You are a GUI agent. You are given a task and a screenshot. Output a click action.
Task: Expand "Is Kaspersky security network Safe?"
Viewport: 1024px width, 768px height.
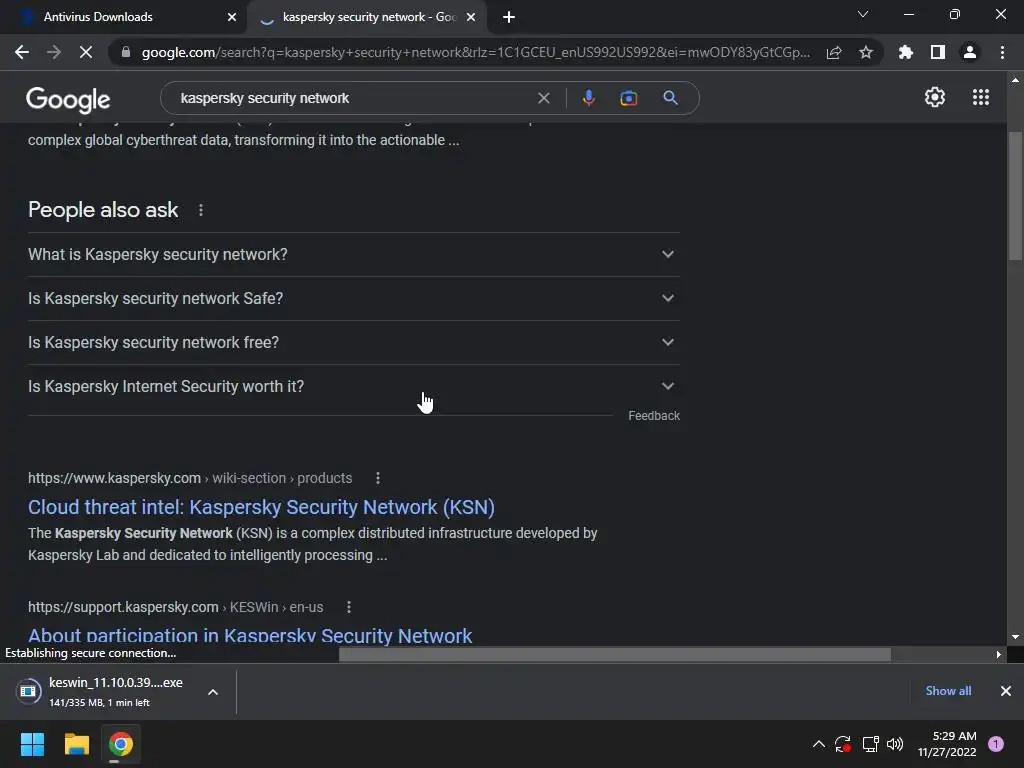(354, 298)
